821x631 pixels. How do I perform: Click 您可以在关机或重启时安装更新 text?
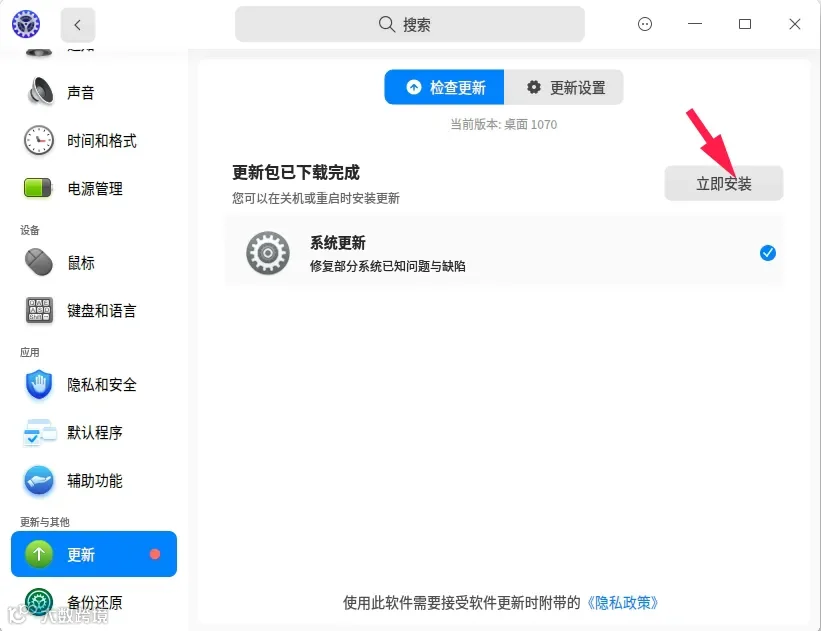[x=316, y=198]
